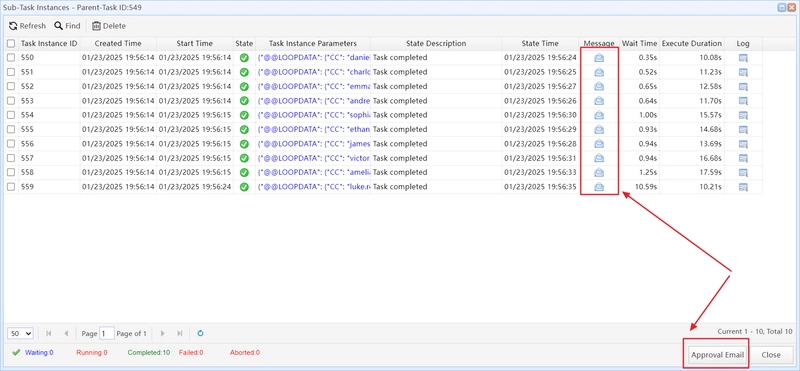This screenshot has height=371, width=800.
Task: View log for task instance 551
Action: (743, 72)
